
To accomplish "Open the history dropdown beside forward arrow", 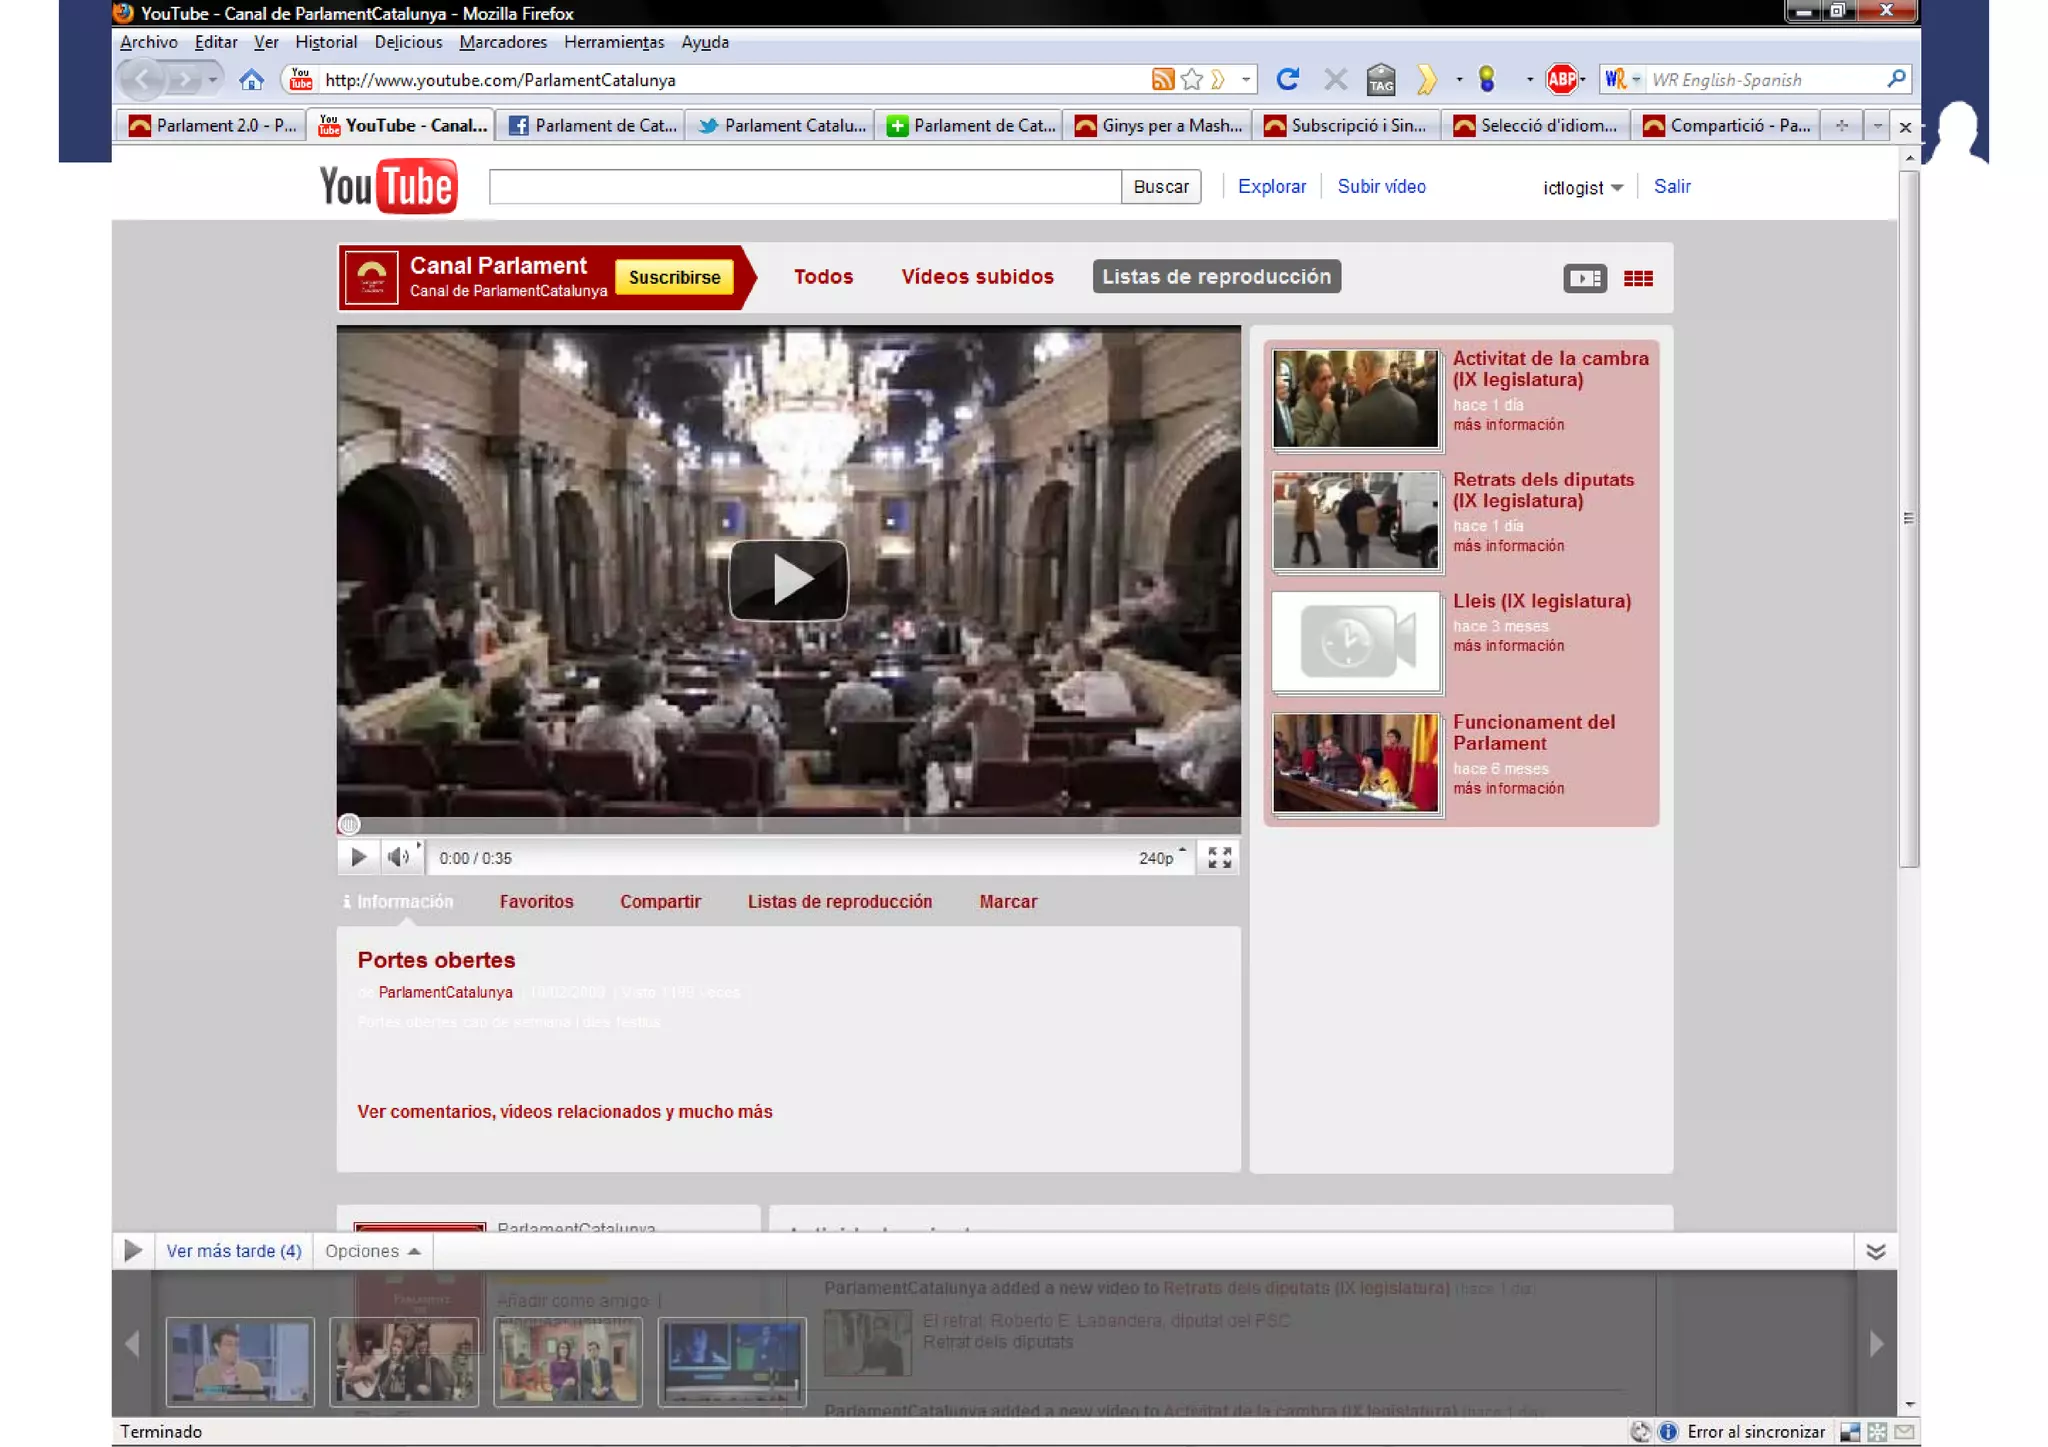I will click(212, 80).
